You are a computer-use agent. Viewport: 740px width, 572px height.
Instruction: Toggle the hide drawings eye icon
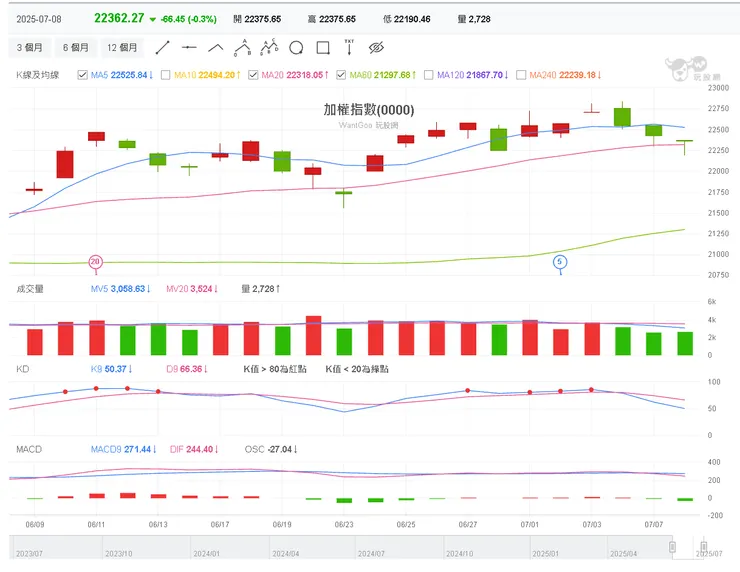tap(376, 48)
